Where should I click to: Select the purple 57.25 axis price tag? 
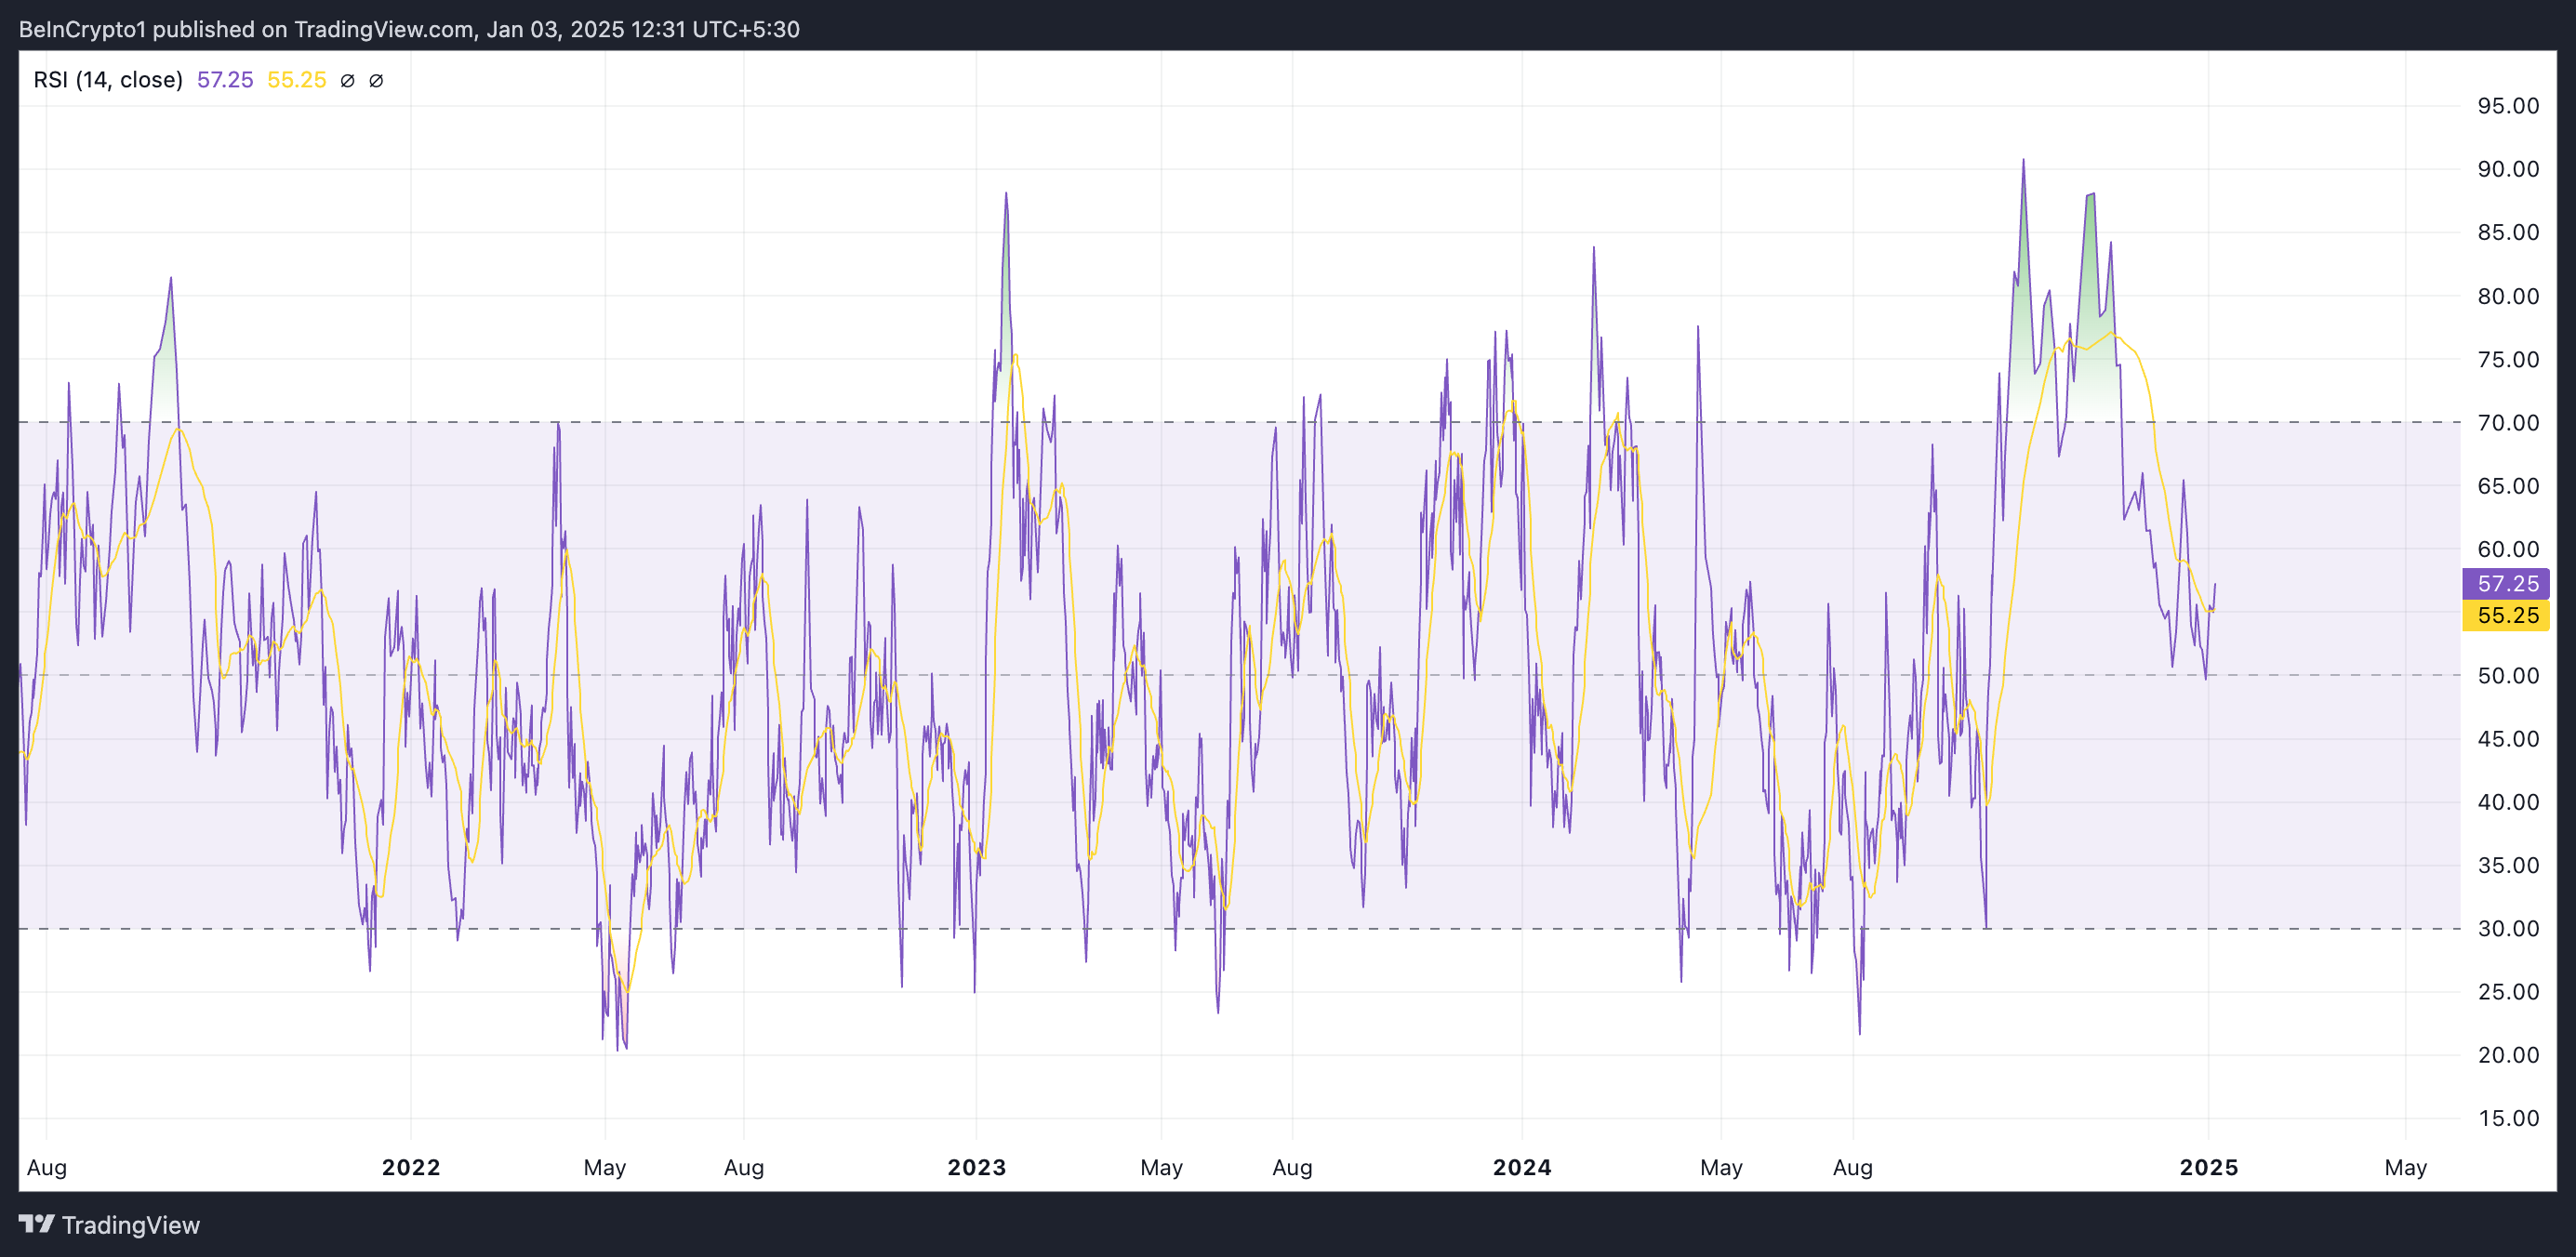coord(2506,583)
